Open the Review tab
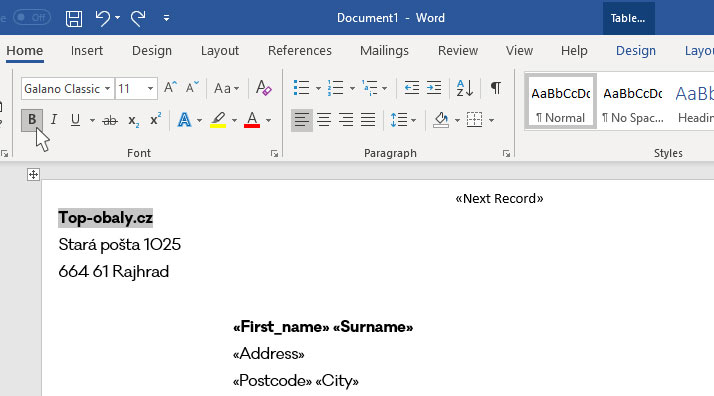The image size is (714, 396). 458,51
